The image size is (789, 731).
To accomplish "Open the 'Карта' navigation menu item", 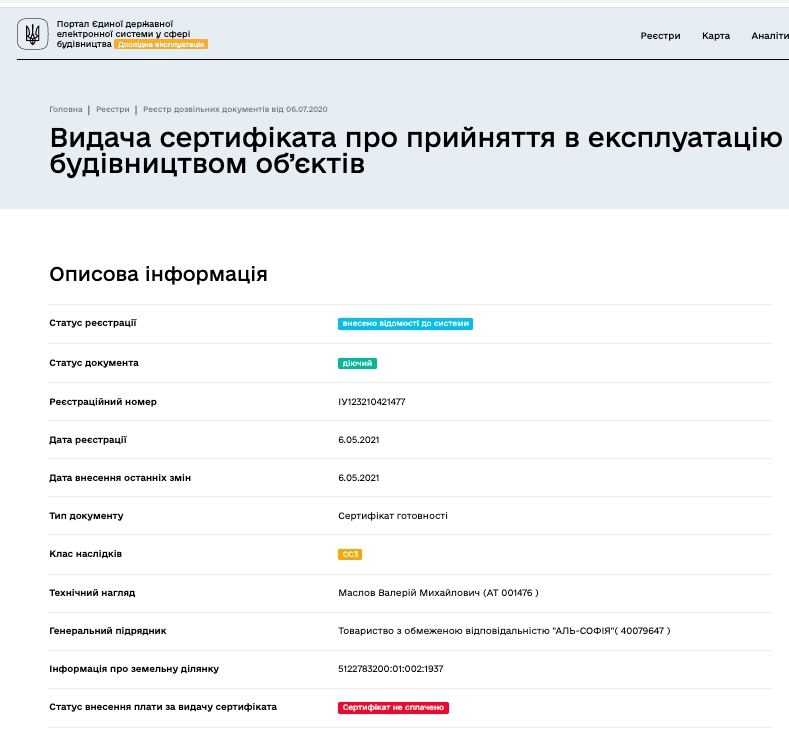I will click(x=716, y=36).
